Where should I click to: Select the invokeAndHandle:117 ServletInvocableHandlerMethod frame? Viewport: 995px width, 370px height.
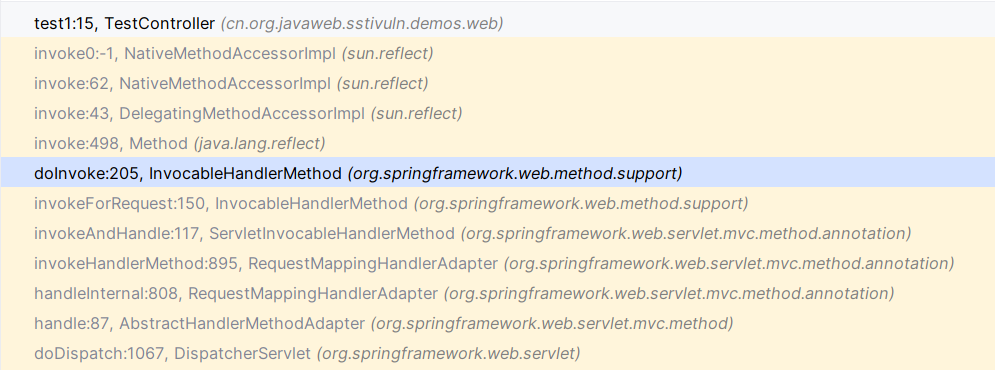click(x=498, y=234)
